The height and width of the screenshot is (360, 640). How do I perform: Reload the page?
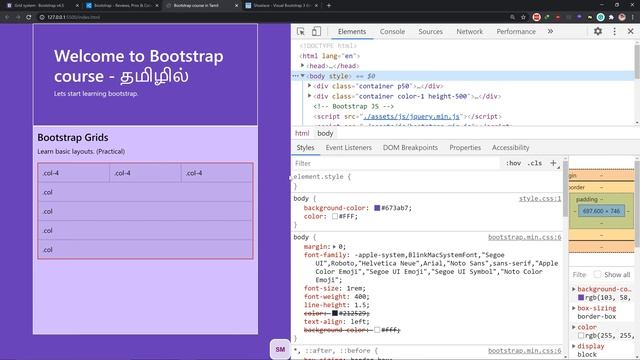click(x=29, y=17)
